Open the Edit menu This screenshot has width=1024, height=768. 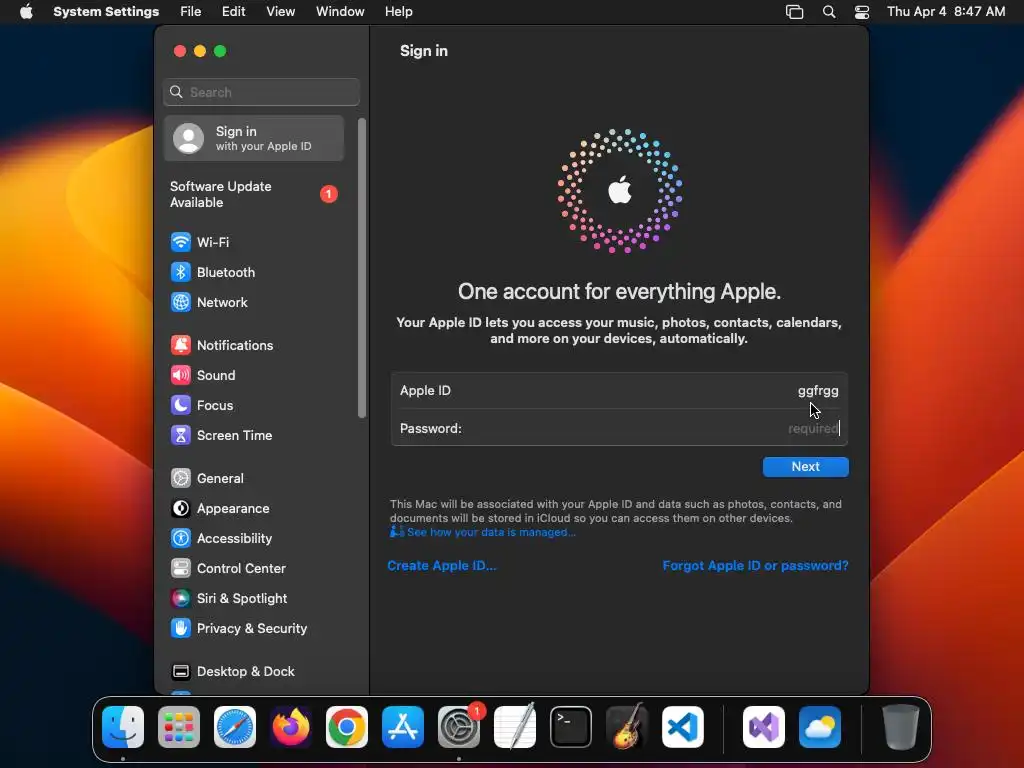(x=234, y=12)
